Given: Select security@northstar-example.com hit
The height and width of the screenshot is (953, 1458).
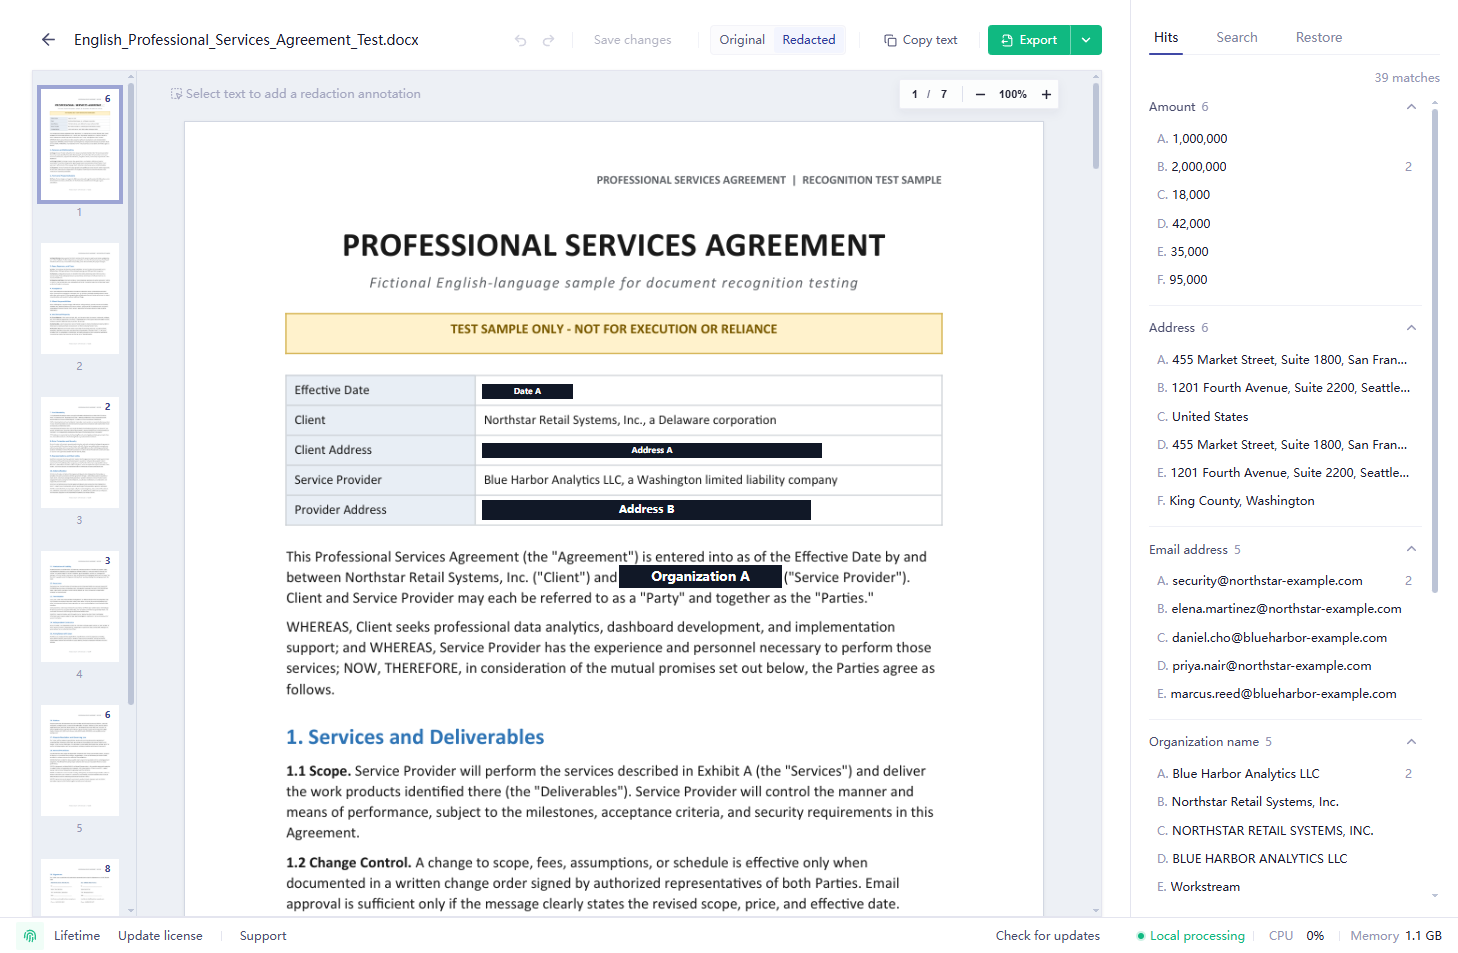Looking at the screenshot, I should click(1285, 581).
